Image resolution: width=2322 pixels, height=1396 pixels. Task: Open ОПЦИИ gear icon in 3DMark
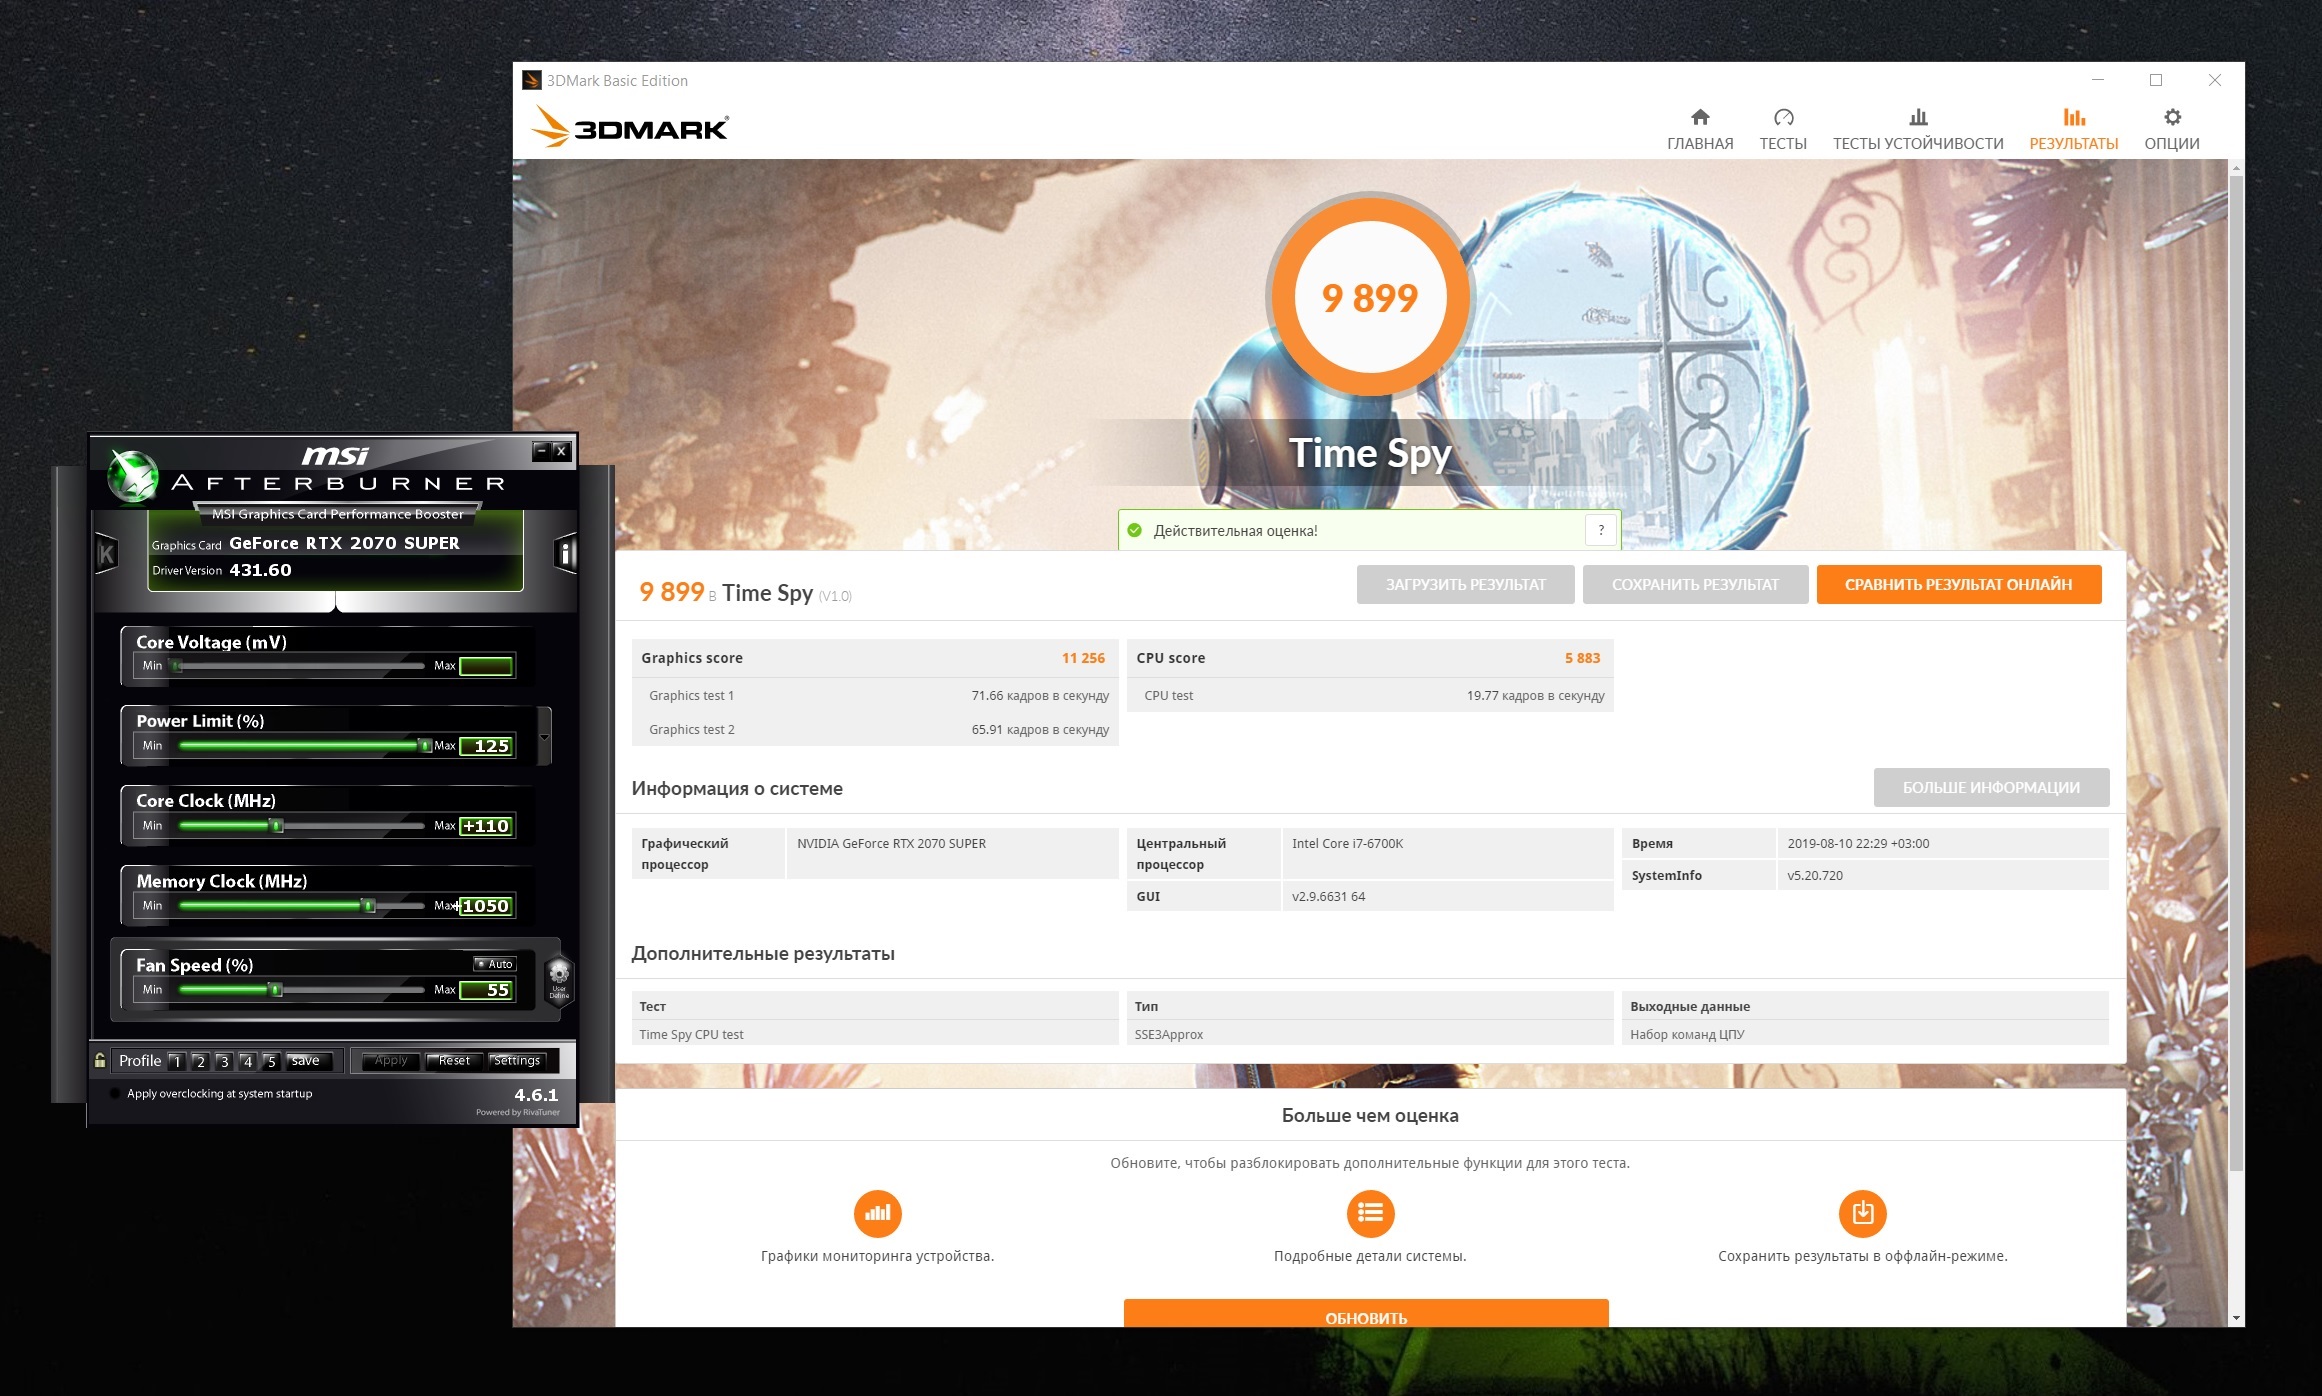click(2171, 118)
